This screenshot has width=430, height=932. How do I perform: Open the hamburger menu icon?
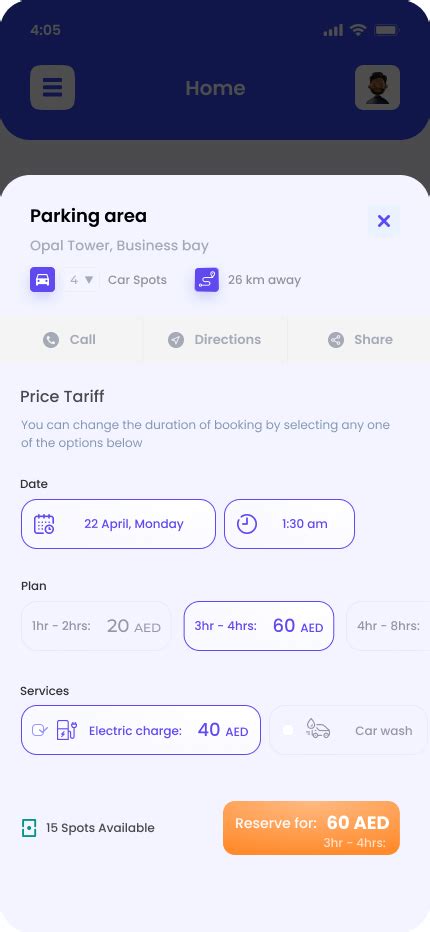coord(52,87)
